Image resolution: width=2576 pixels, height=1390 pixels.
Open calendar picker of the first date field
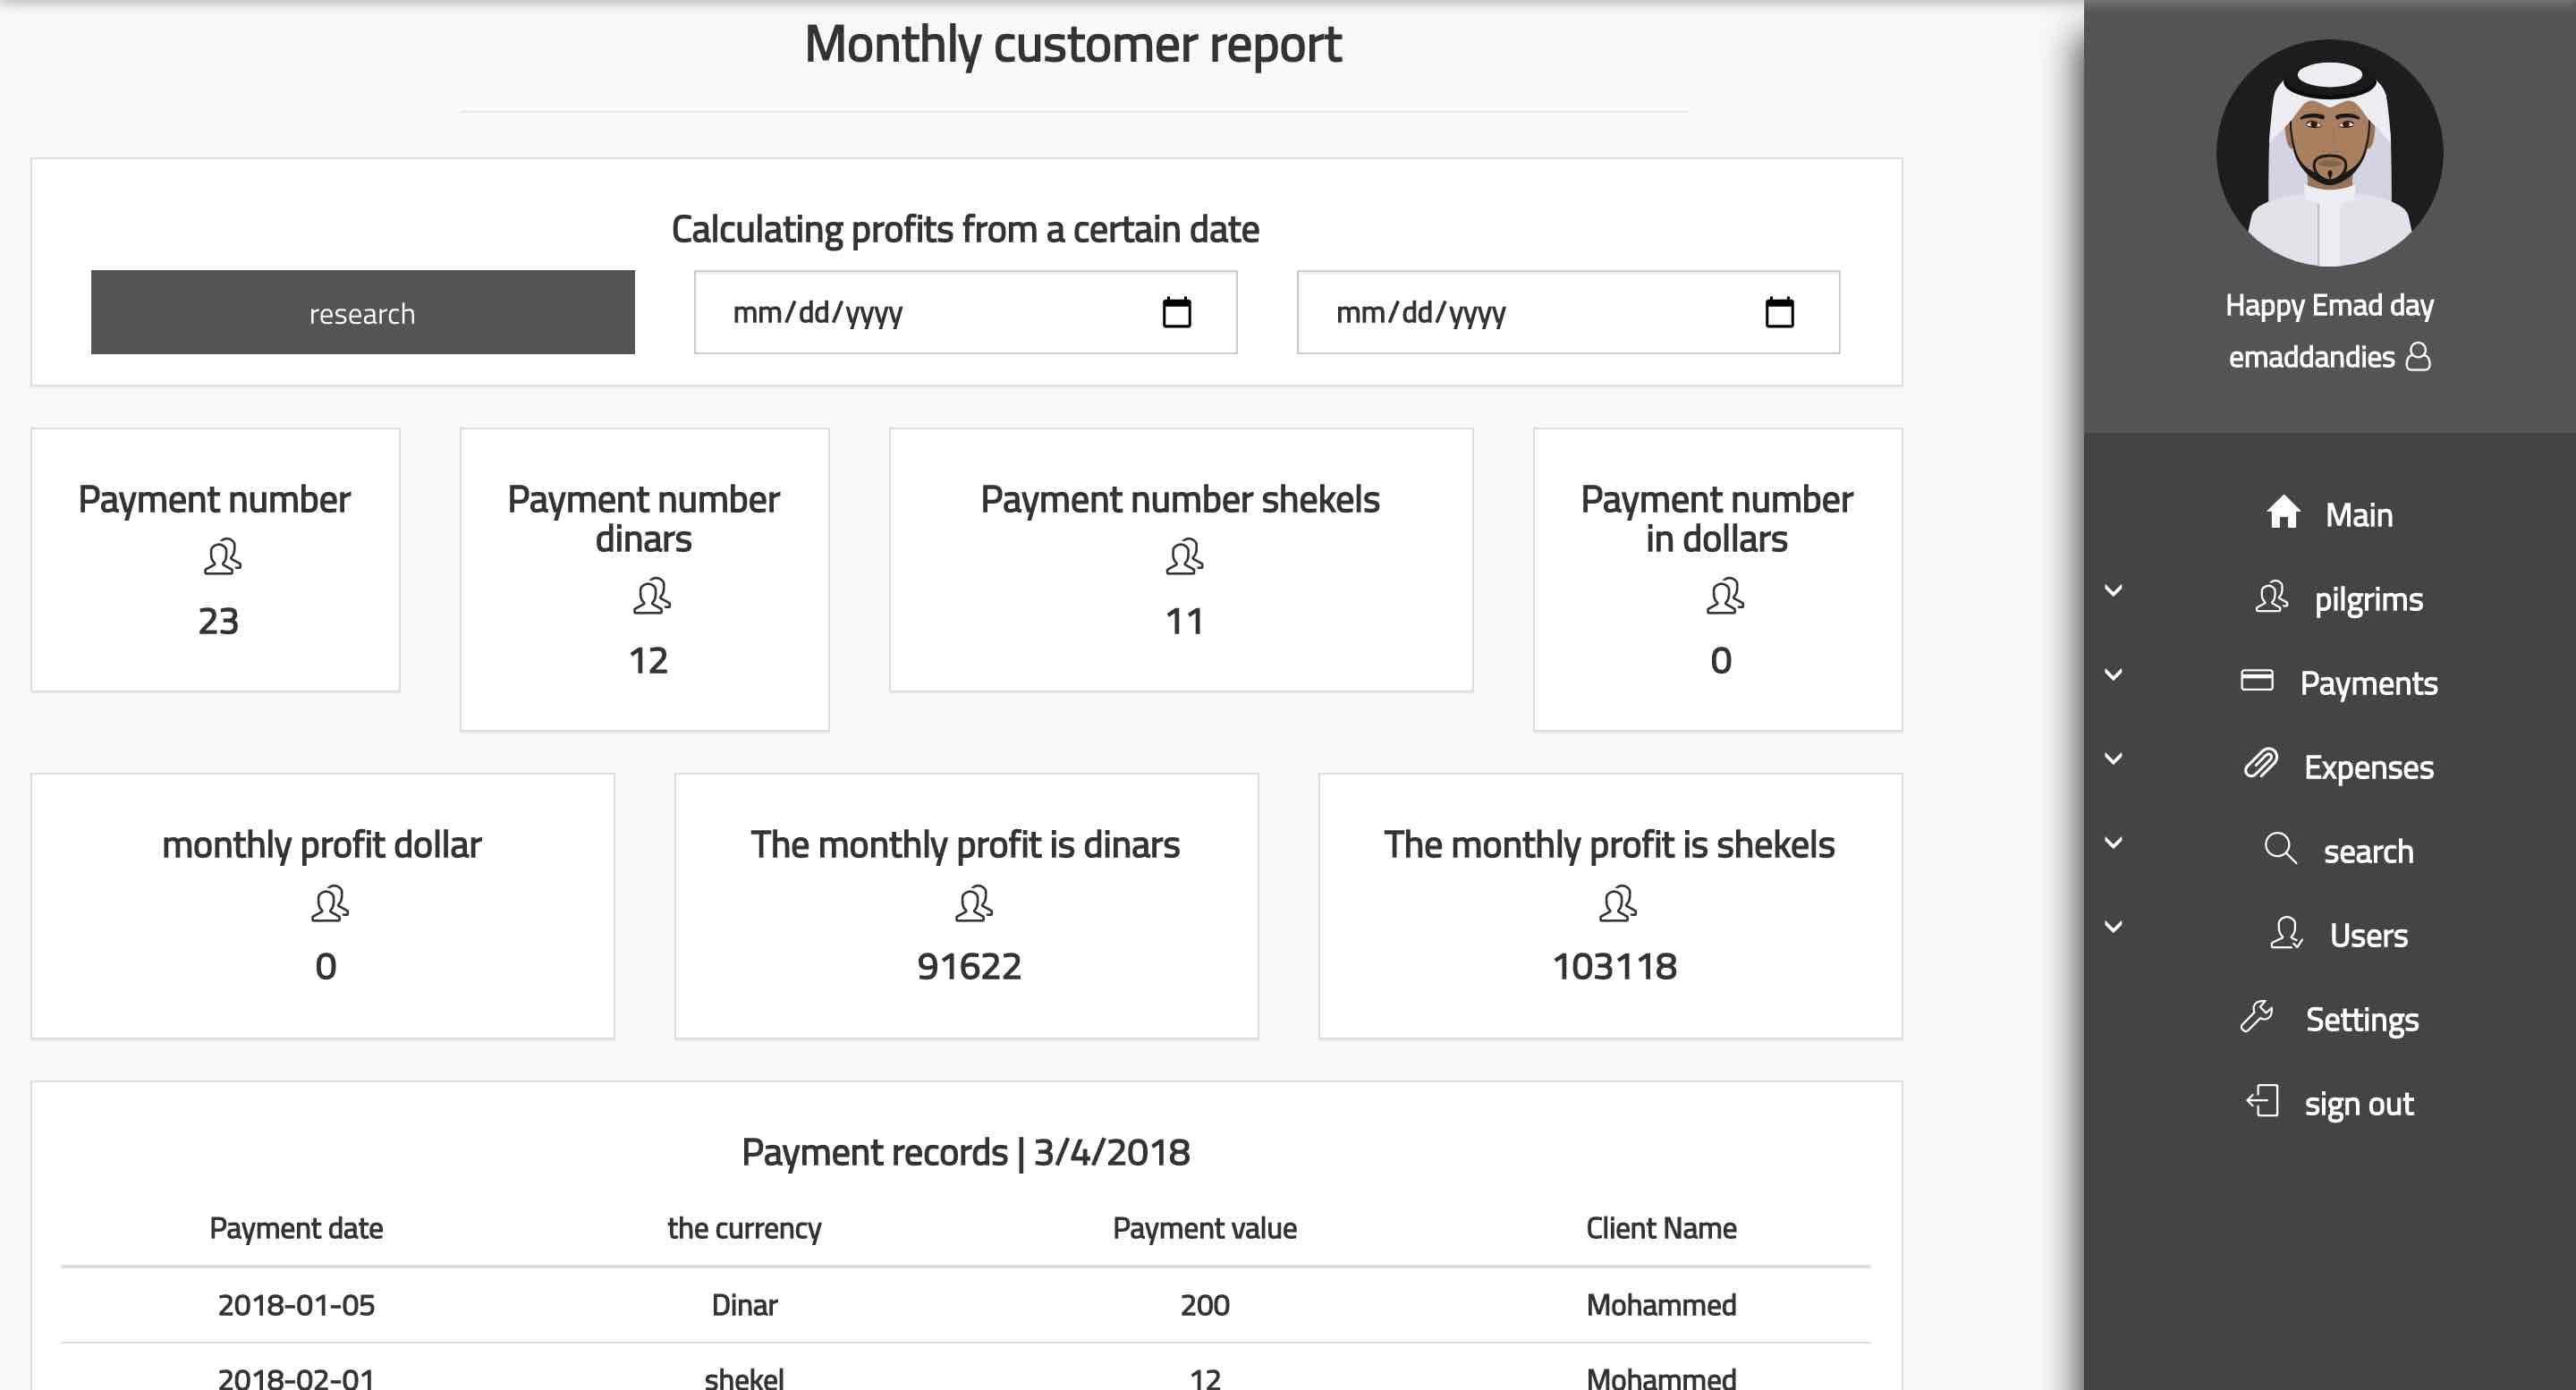pos(1176,313)
